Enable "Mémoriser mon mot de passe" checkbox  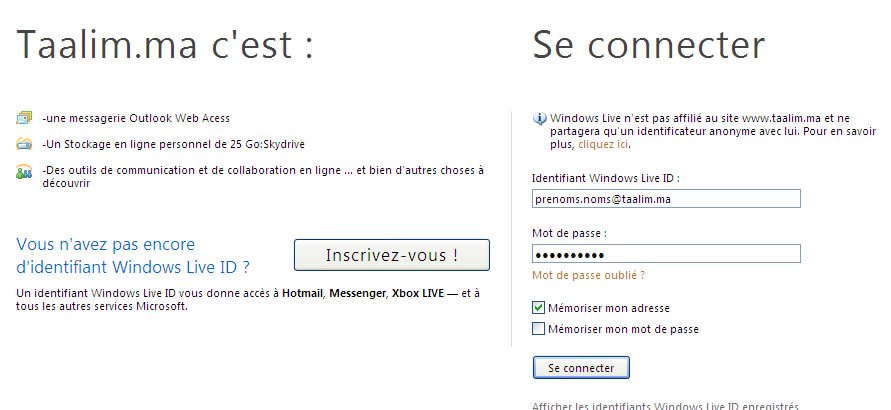point(539,329)
